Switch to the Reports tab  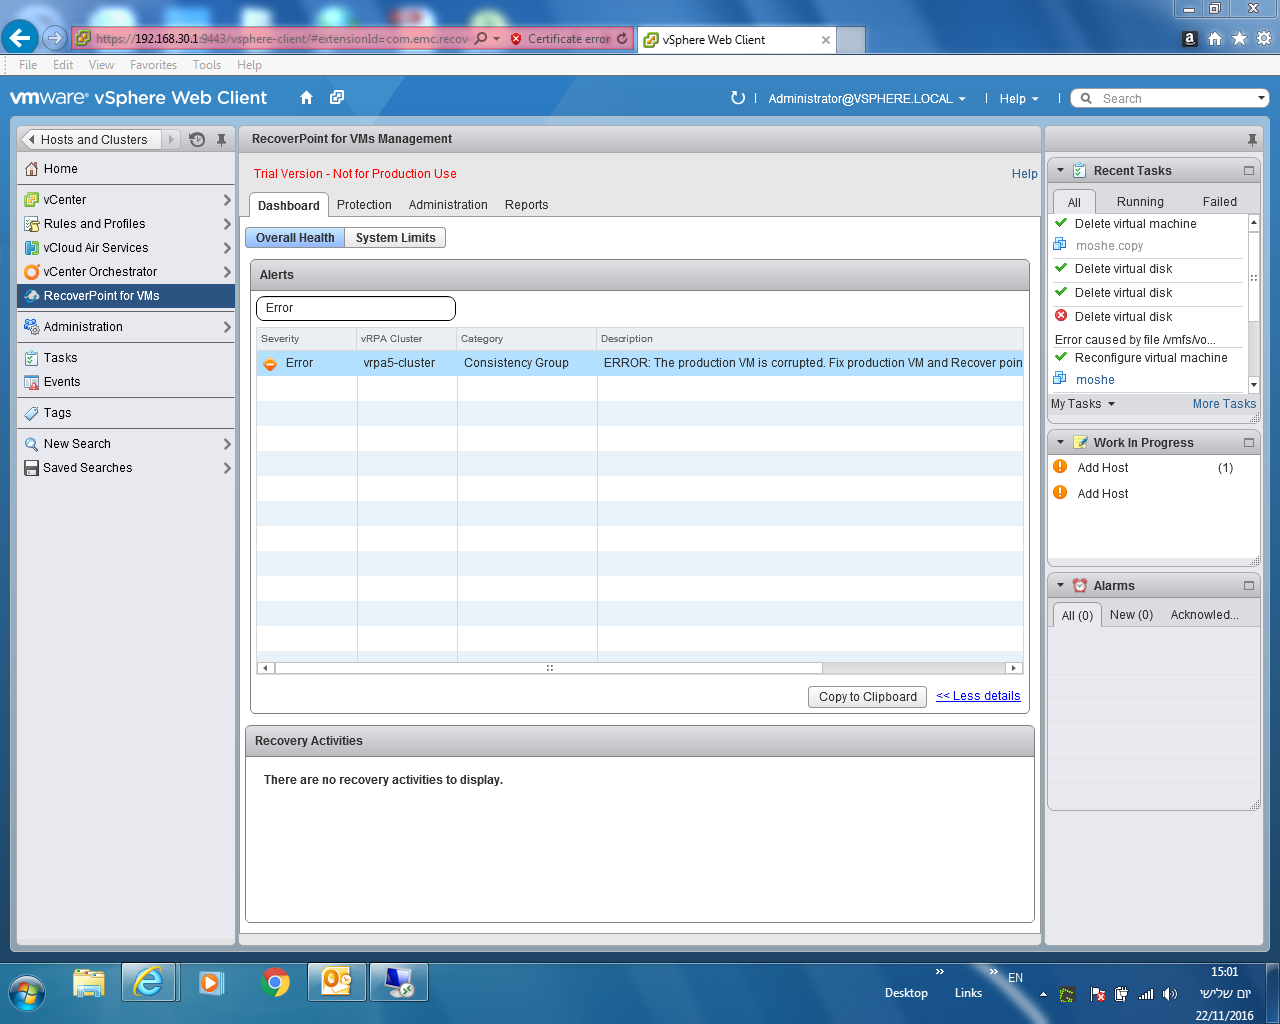pos(526,205)
